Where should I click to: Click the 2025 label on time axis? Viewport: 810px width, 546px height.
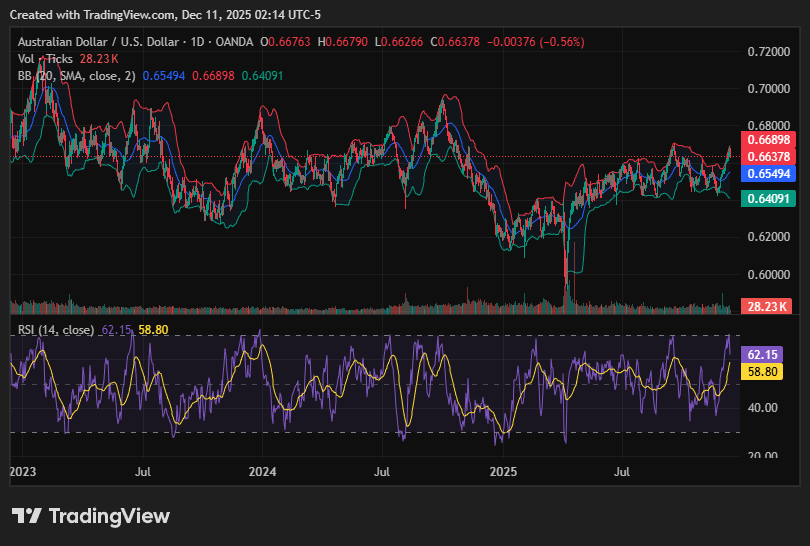pyautogui.click(x=502, y=470)
